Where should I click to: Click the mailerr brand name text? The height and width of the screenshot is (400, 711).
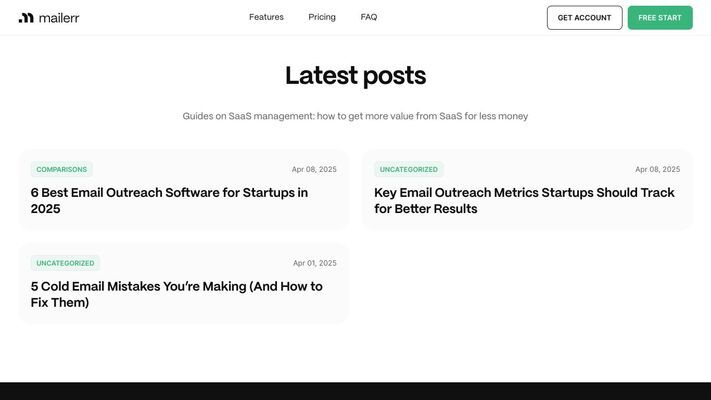(59, 18)
